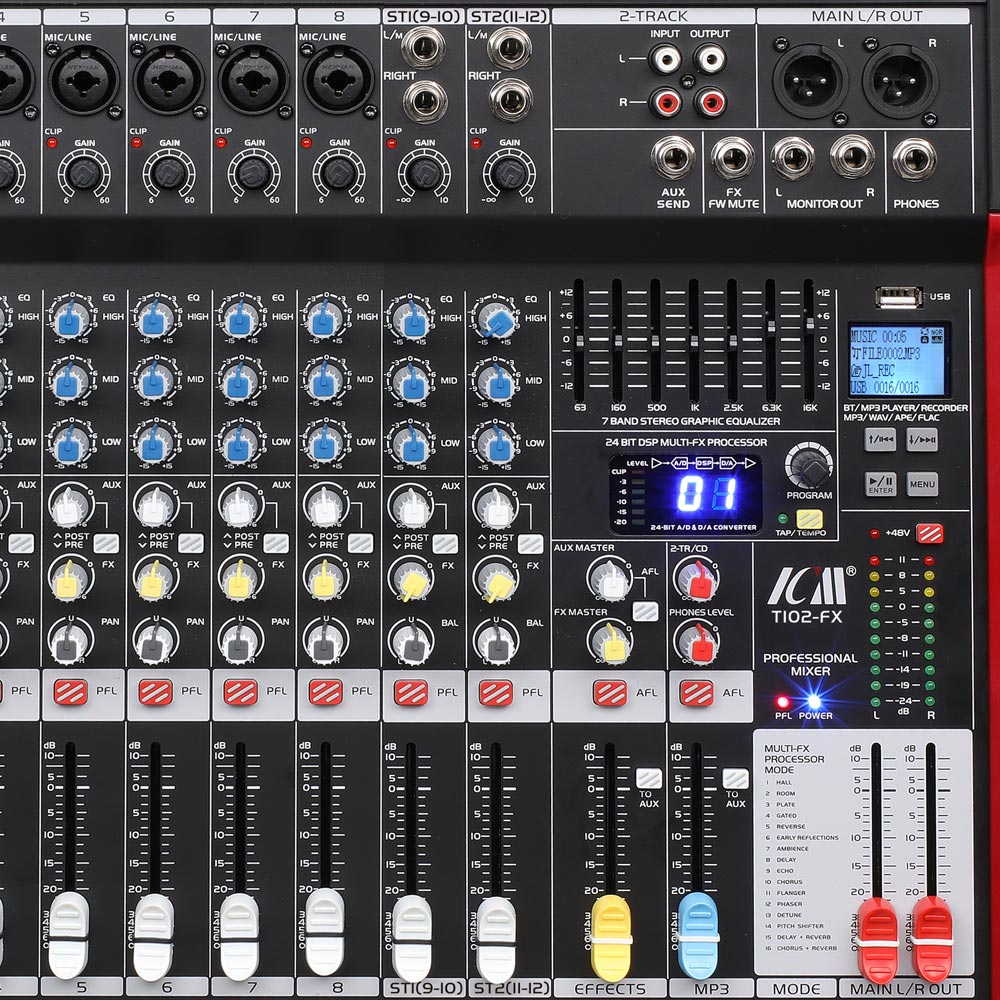The image size is (1000, 1000).
Task: Click the PHONES output jack
Action: [915, 159]
